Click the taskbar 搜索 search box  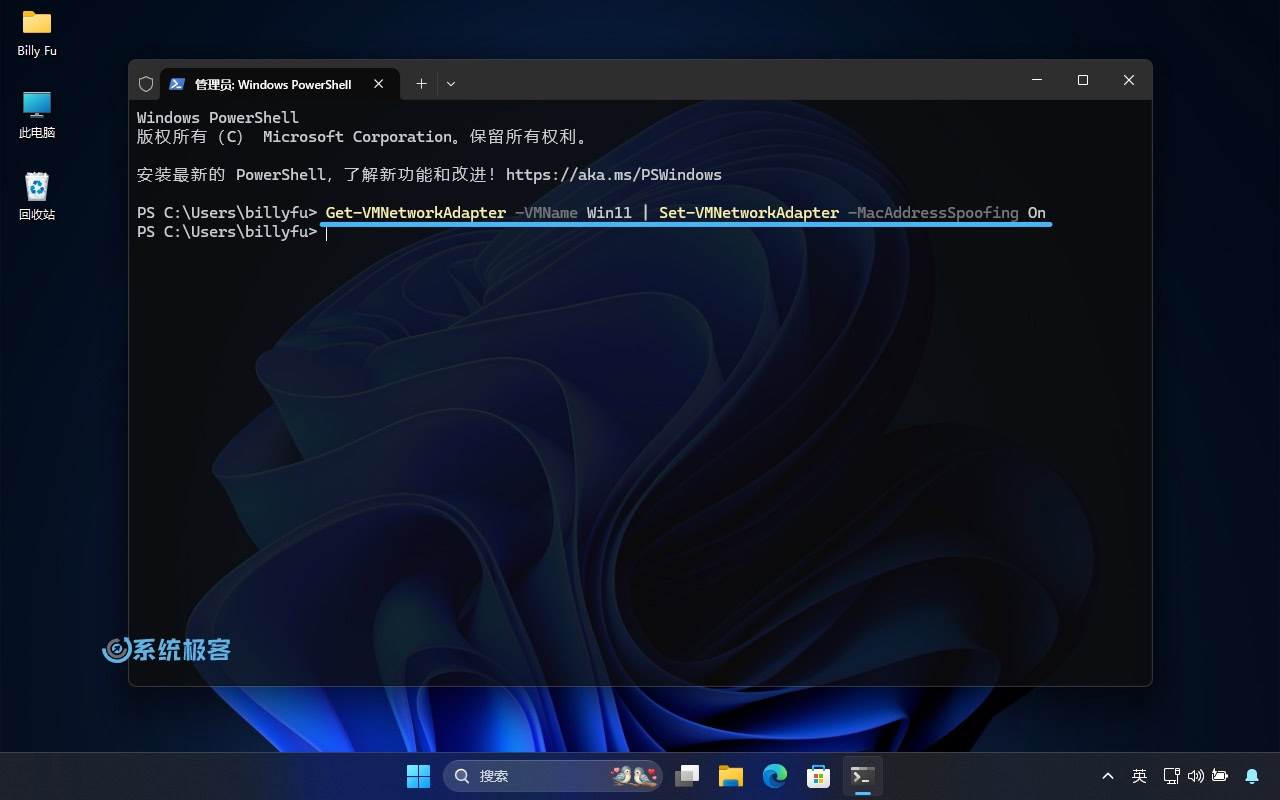(553, 776)
